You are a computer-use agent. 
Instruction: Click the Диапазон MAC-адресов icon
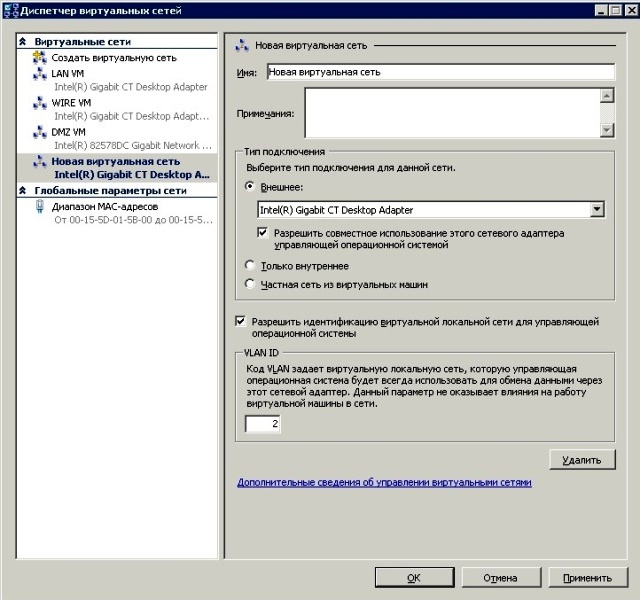[x=40, y=207]
